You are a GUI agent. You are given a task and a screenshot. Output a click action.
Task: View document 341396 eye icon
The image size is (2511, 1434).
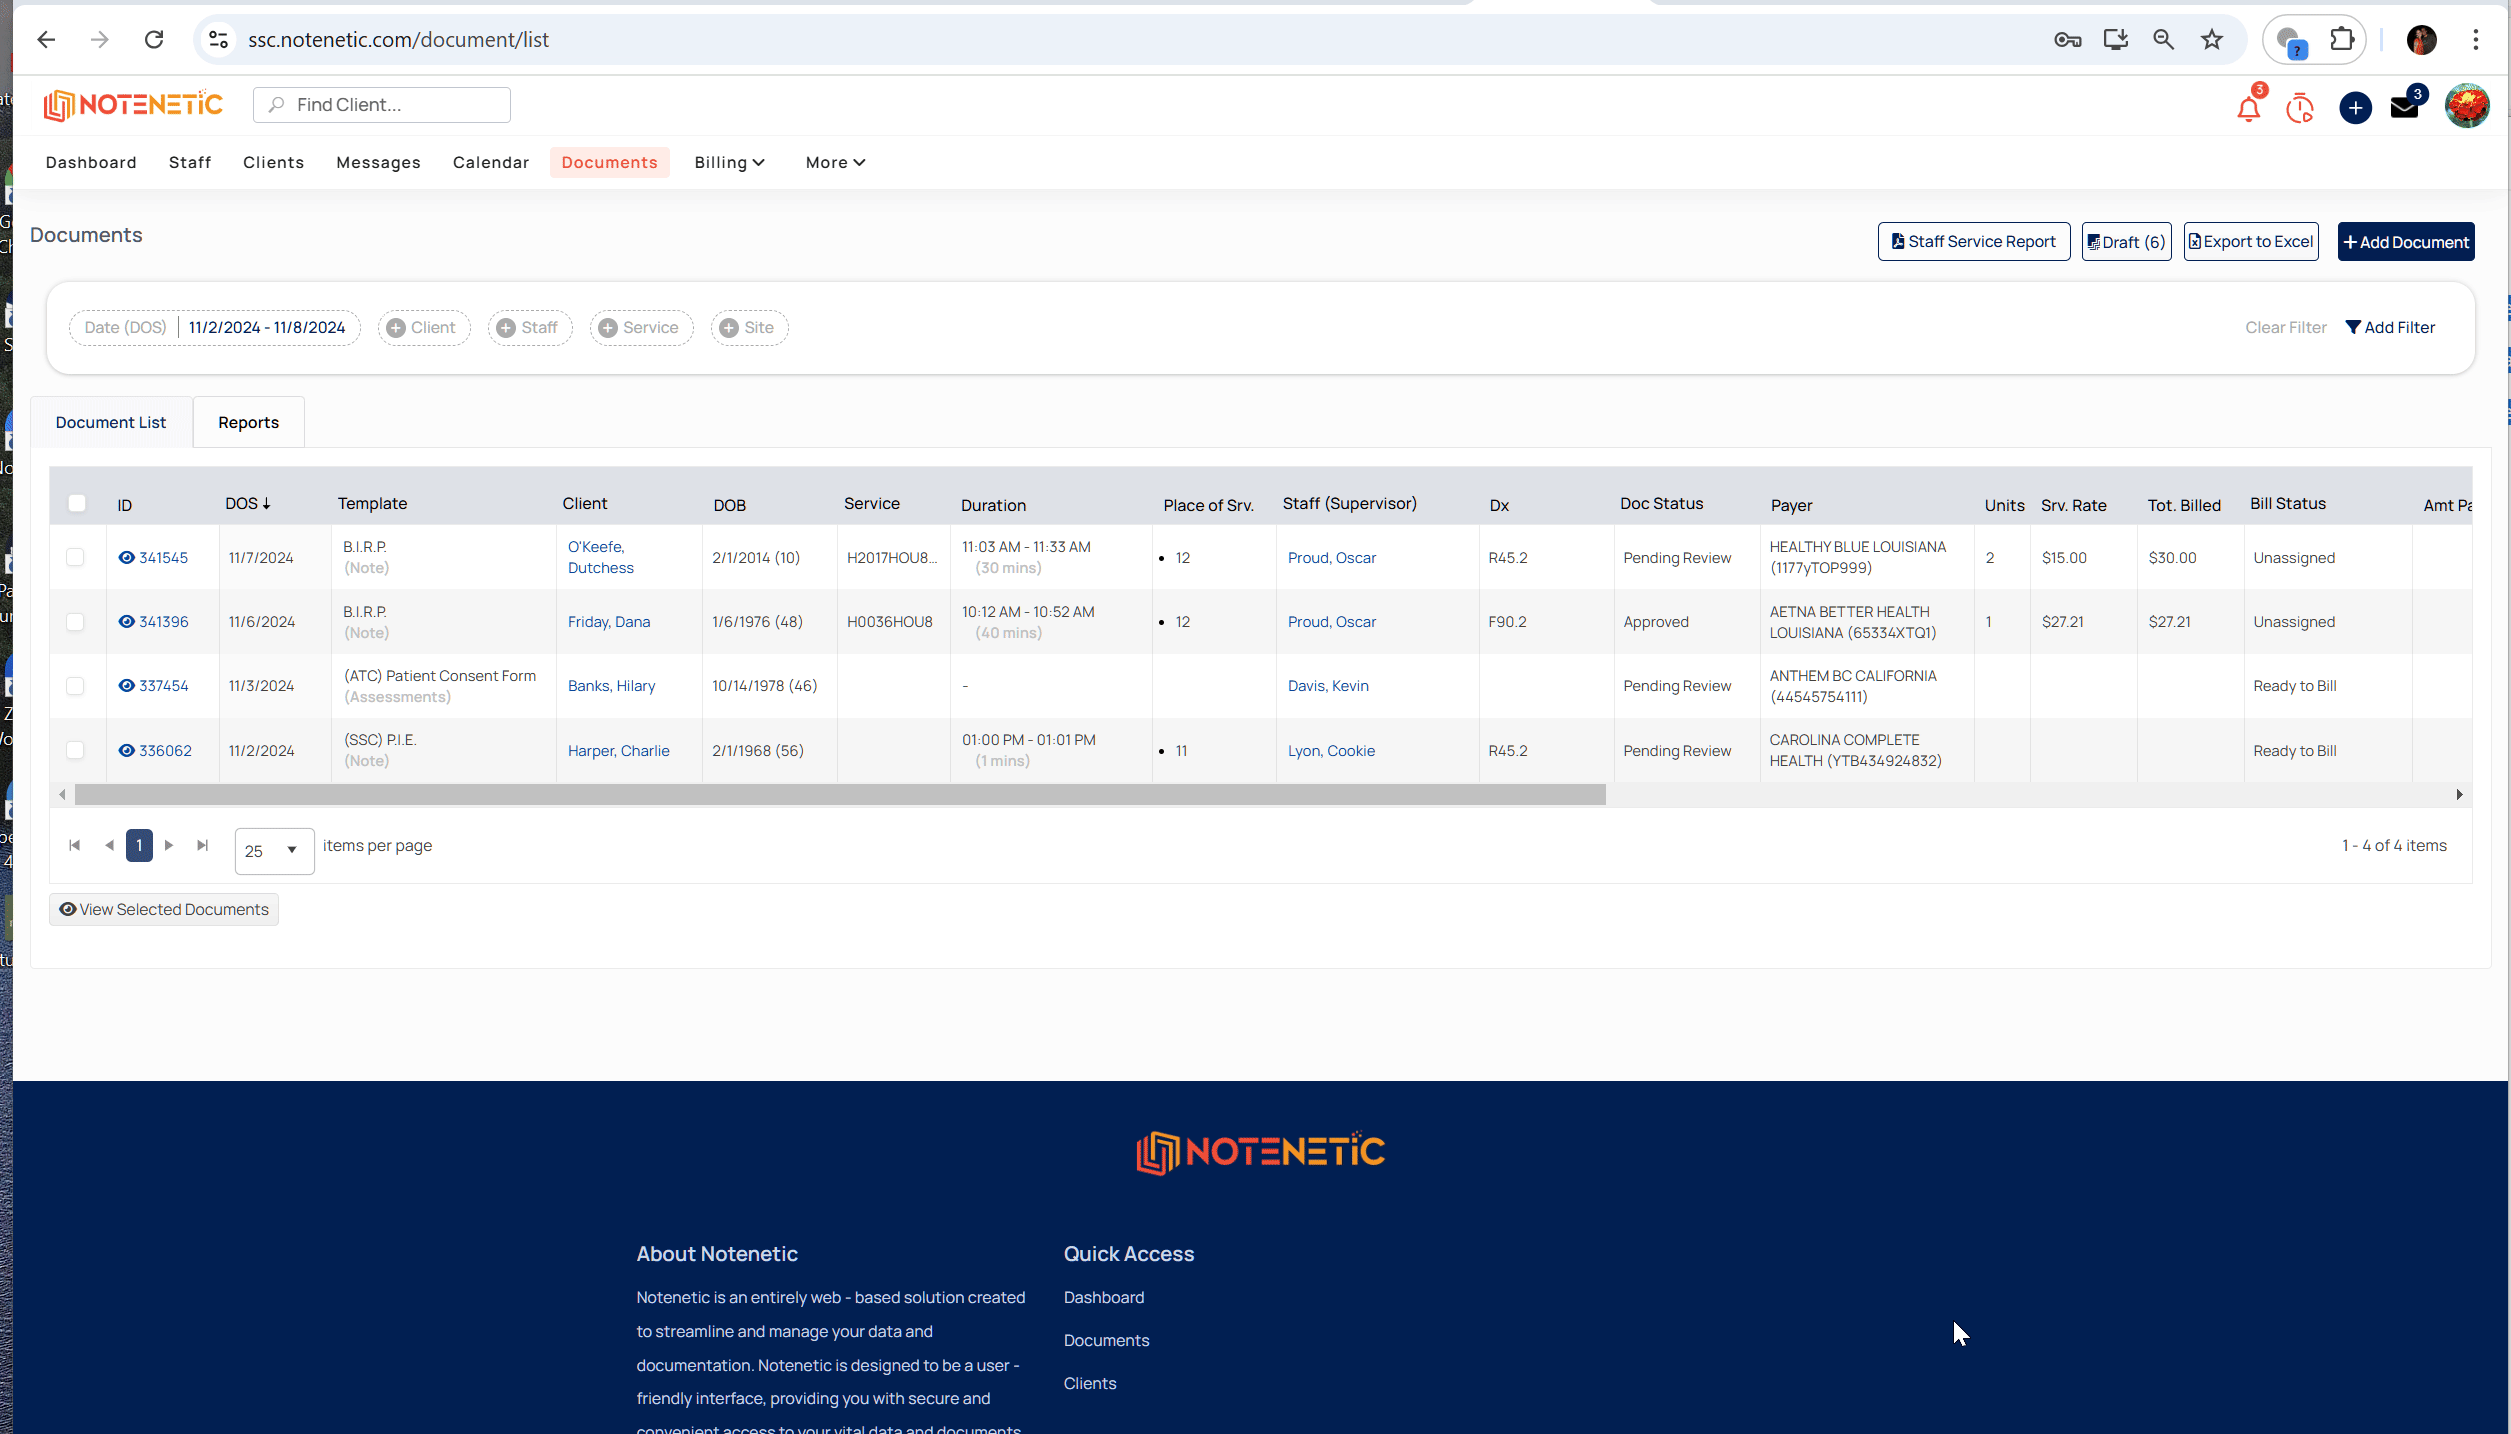pyautogui.click(x=126, y=622)
